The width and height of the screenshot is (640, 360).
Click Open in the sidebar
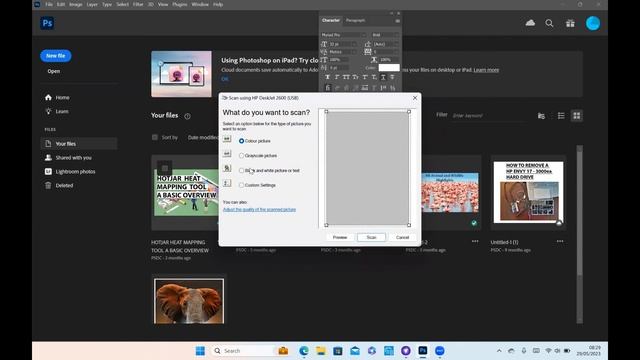pyautogui.click(x=53, y=71)
